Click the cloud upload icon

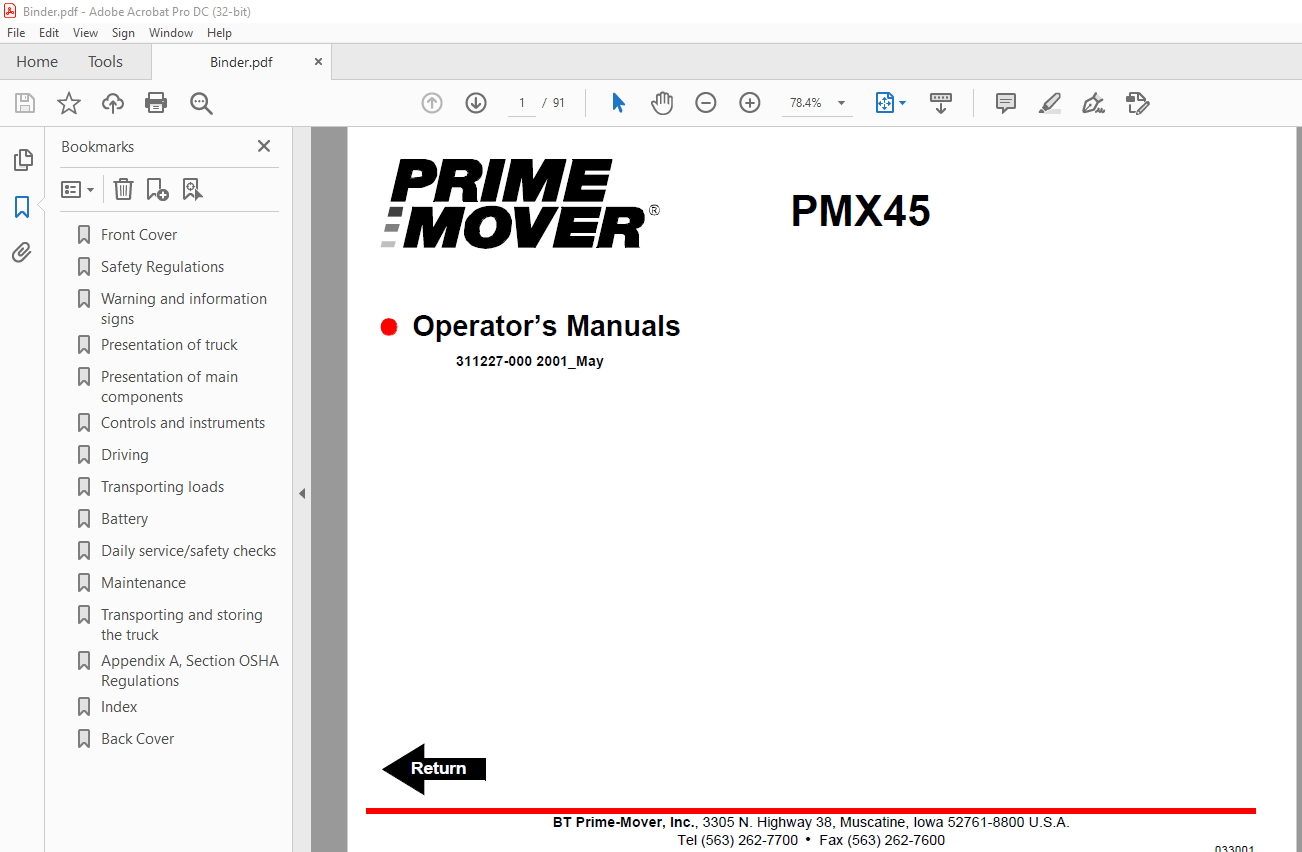point(113,103)
